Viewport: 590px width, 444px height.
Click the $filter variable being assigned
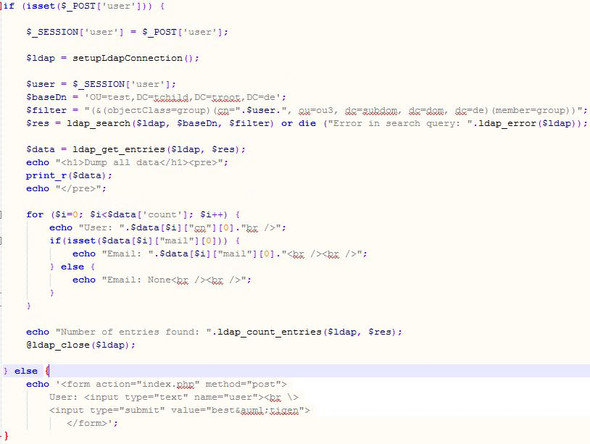pos(46,110)
